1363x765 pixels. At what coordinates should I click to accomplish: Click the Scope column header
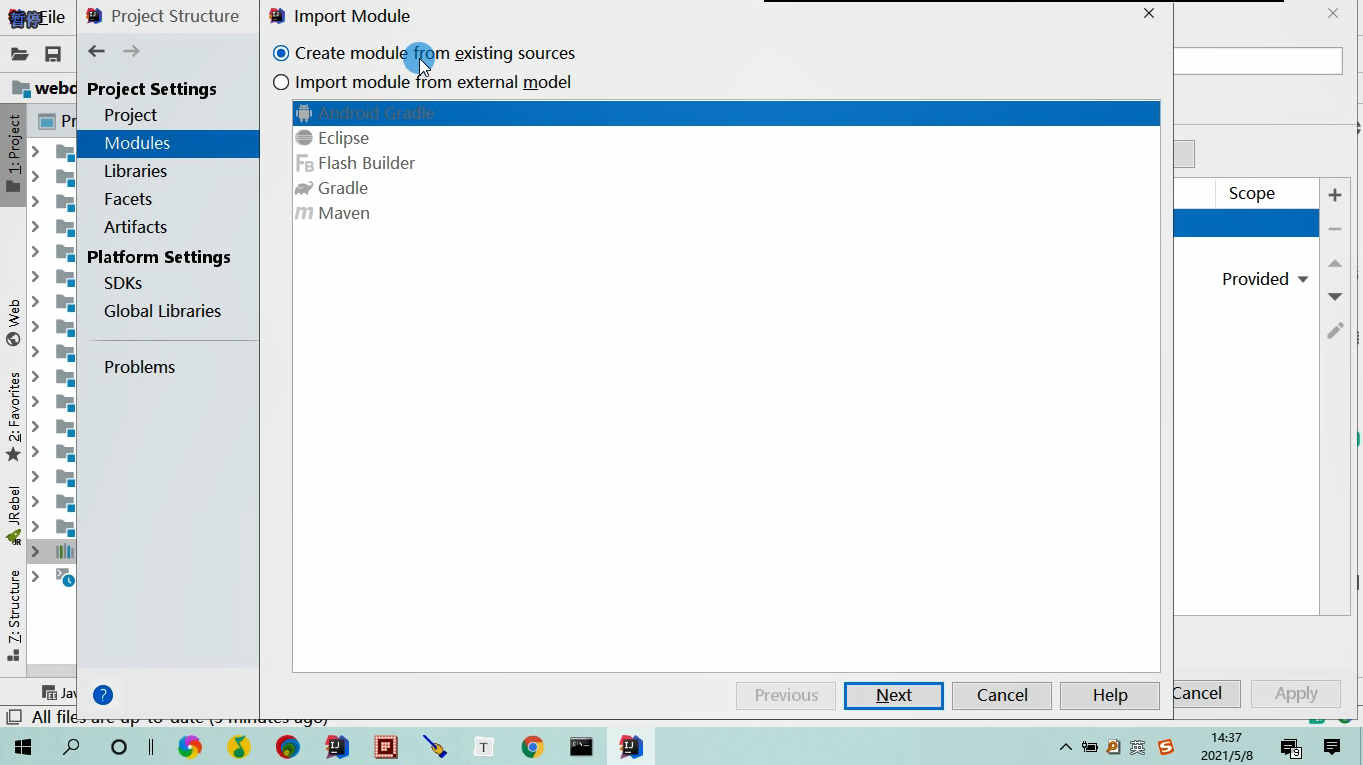[1267, 193]
